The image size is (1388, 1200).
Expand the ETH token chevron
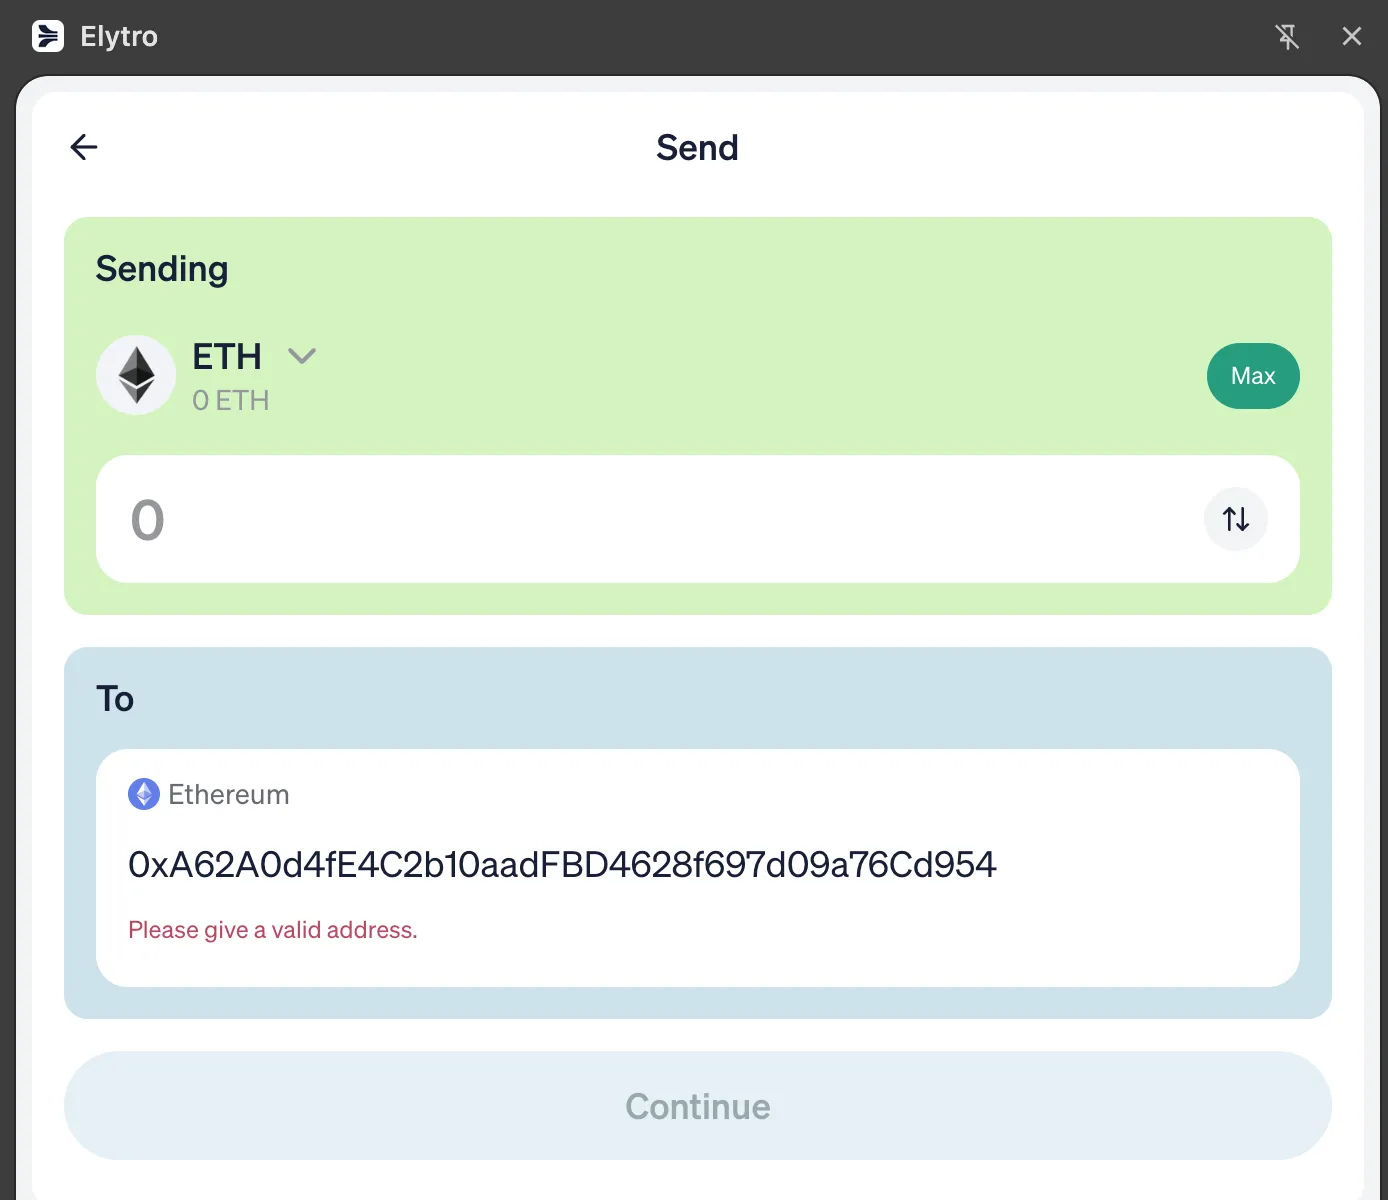[x=301, y=356]
